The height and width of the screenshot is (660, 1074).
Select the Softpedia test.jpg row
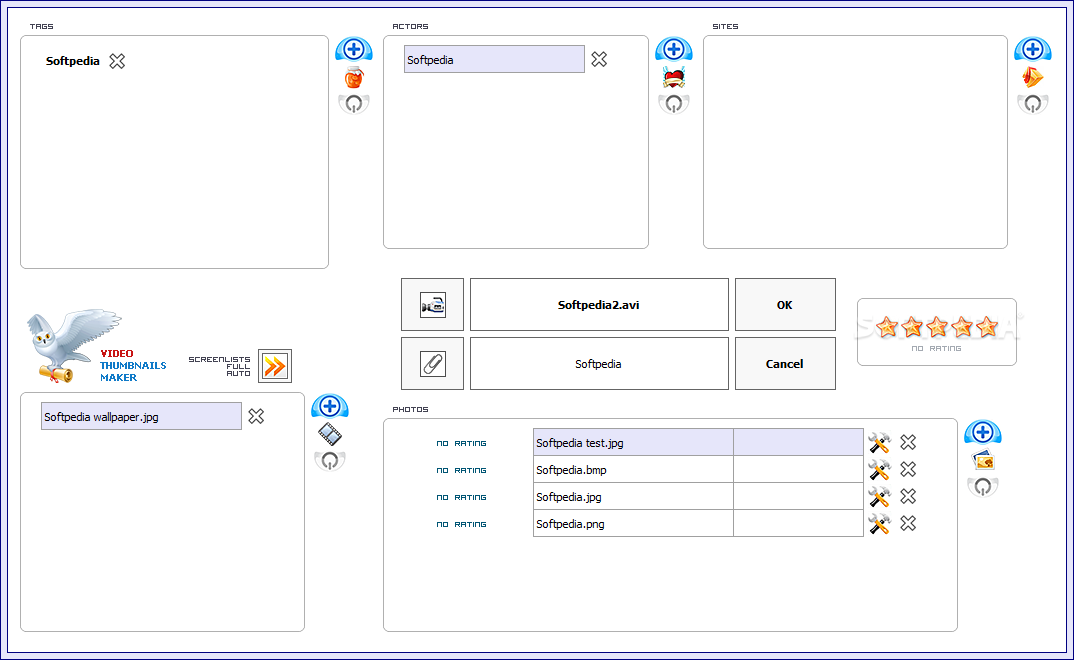[698, 442]
